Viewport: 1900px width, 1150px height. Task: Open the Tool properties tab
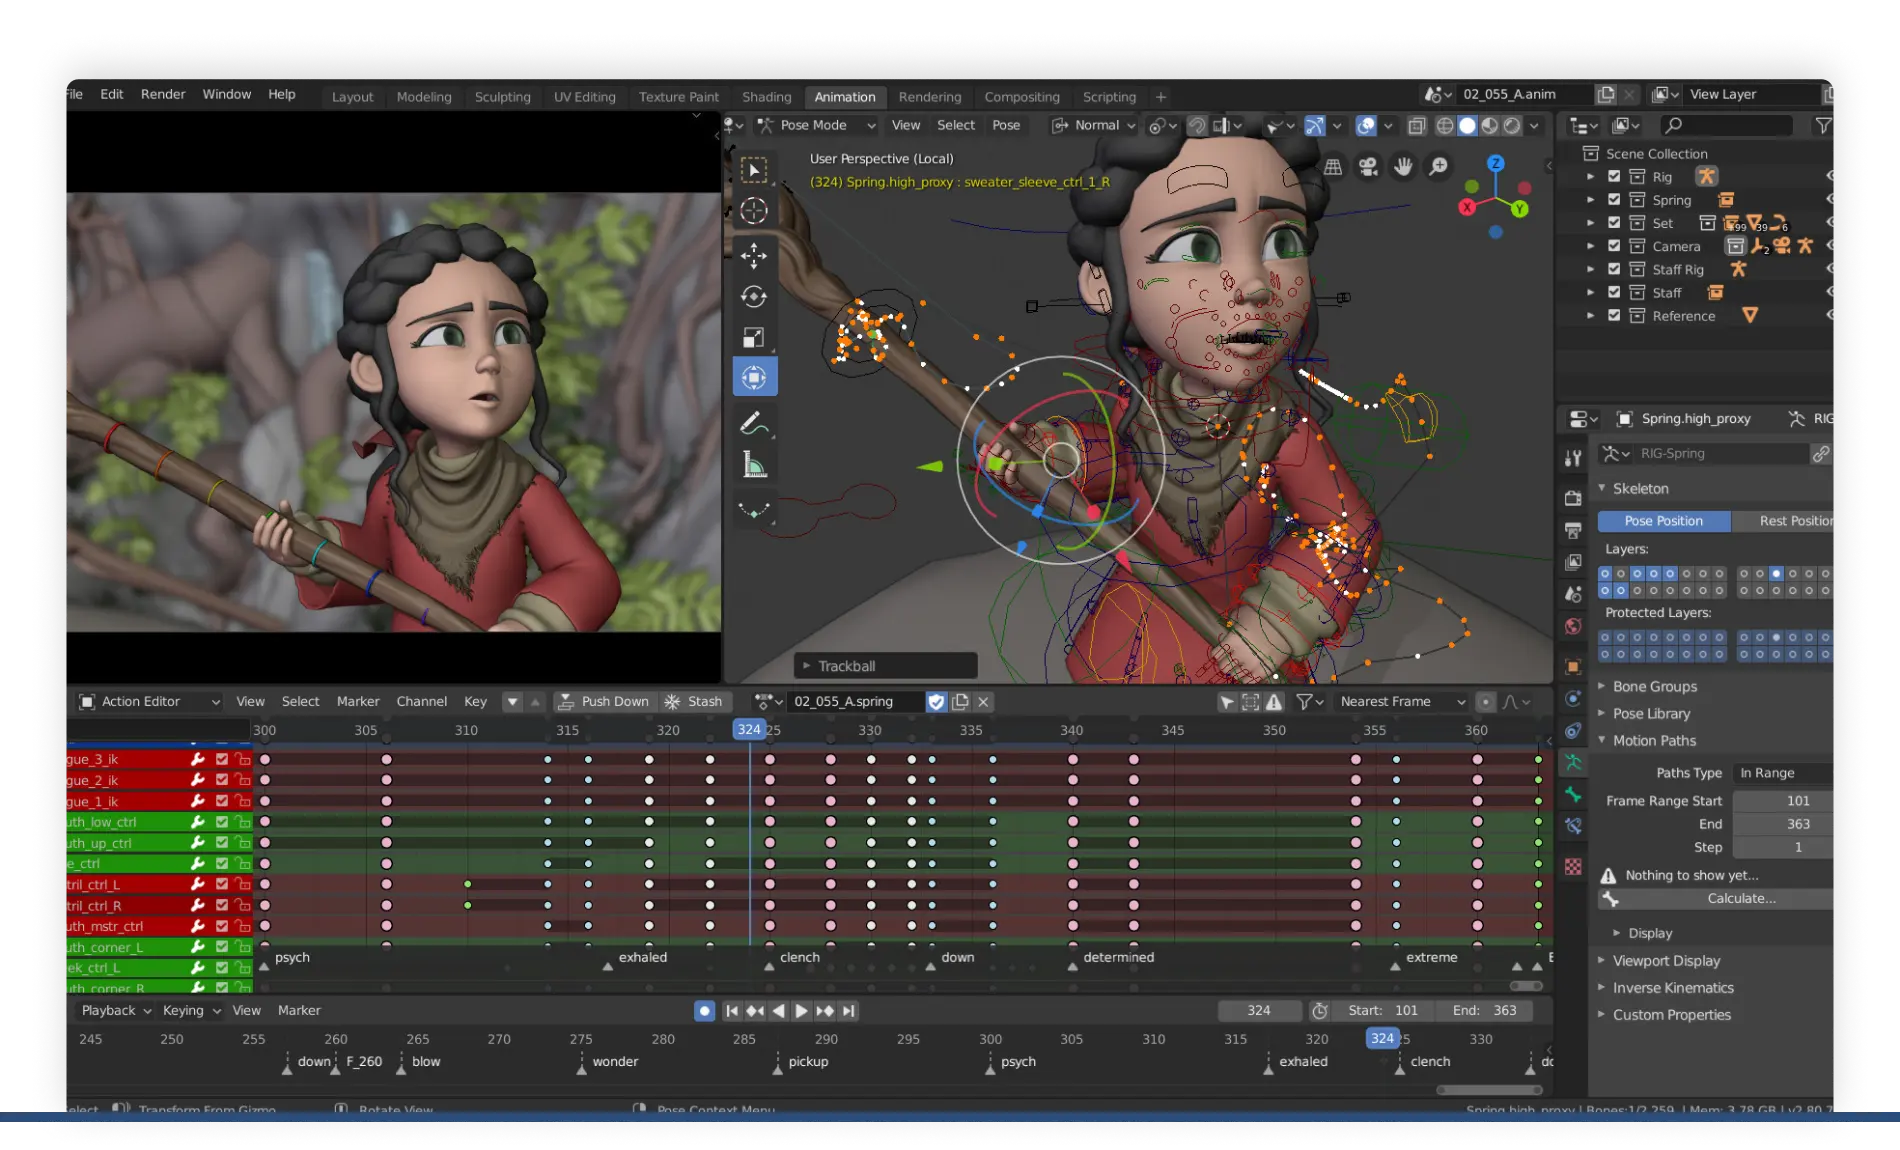(x=1573, y=458)
